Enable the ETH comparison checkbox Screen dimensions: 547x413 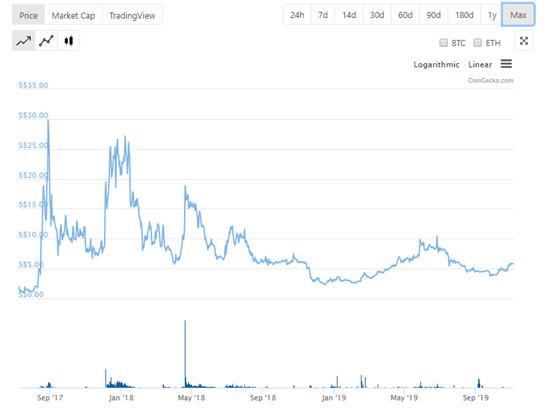coord(478,43)
